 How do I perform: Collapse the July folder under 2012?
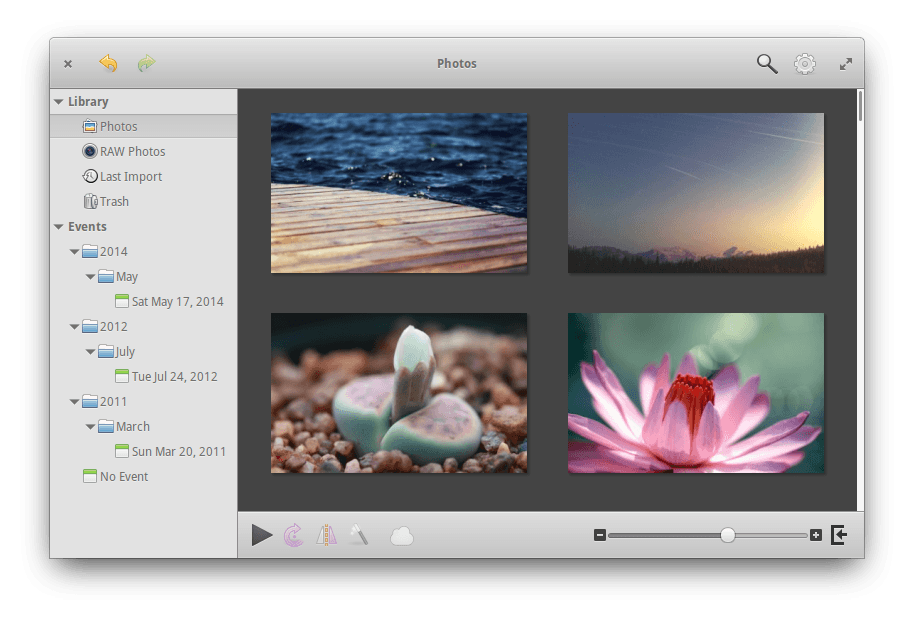tap(90, 352)
